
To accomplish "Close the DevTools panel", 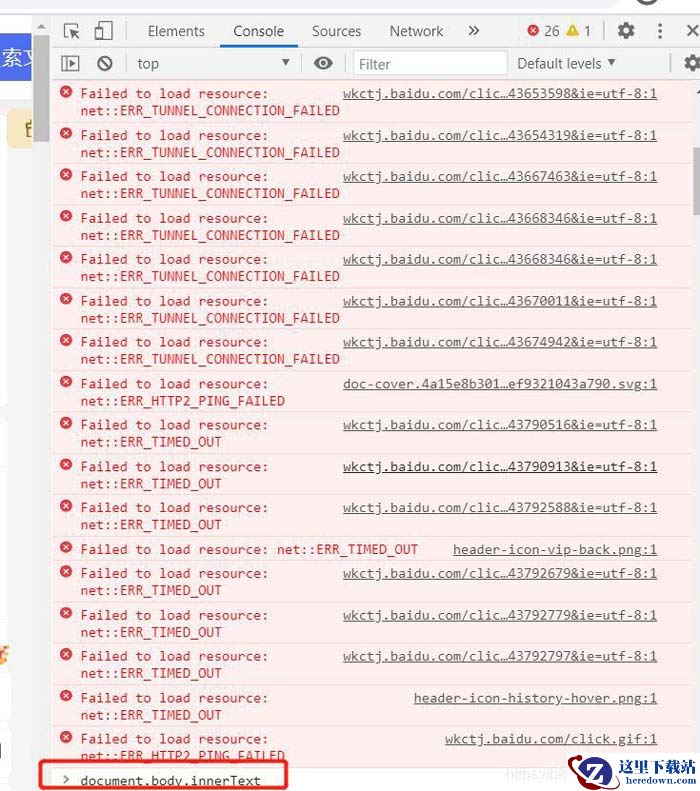I will coord(692,31).
